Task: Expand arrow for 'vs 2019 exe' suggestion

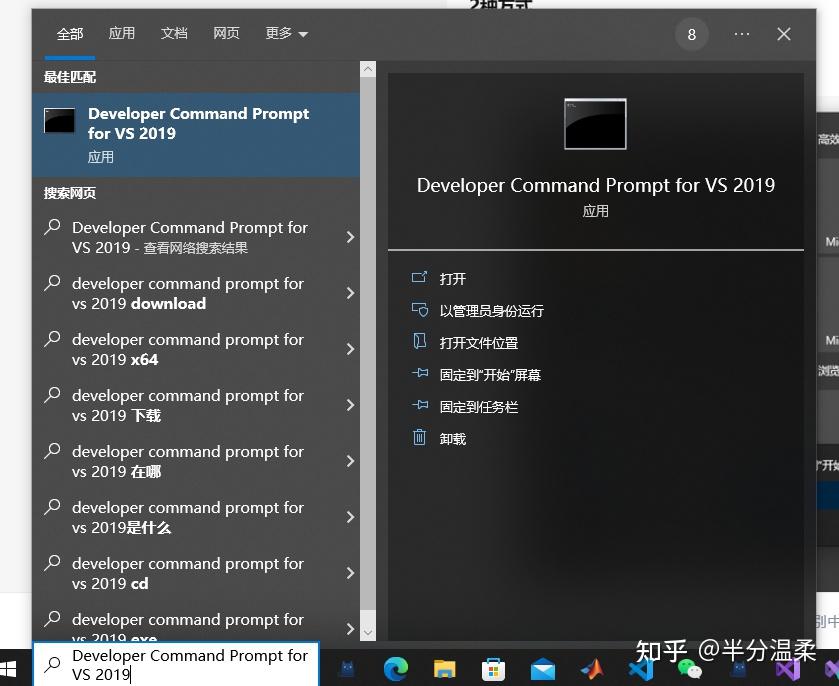Action: (x=350, y=629)
